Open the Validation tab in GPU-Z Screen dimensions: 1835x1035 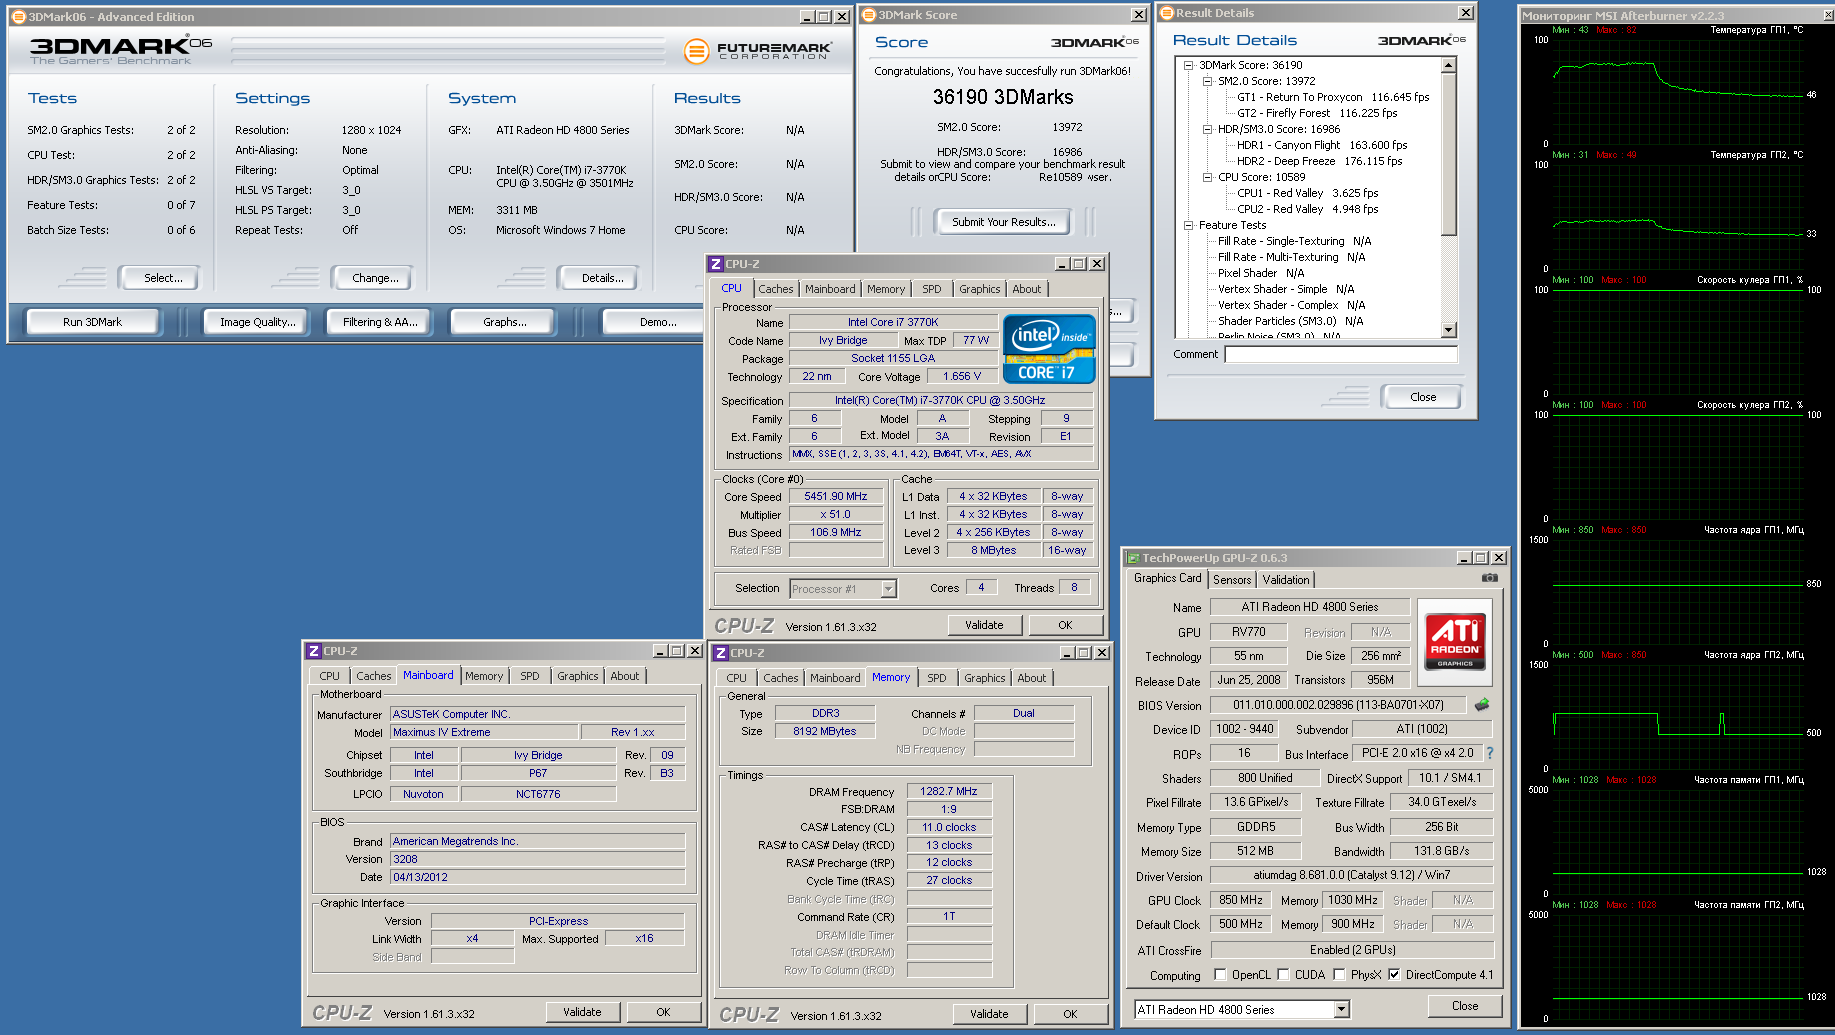click(x=1286, y=580)
